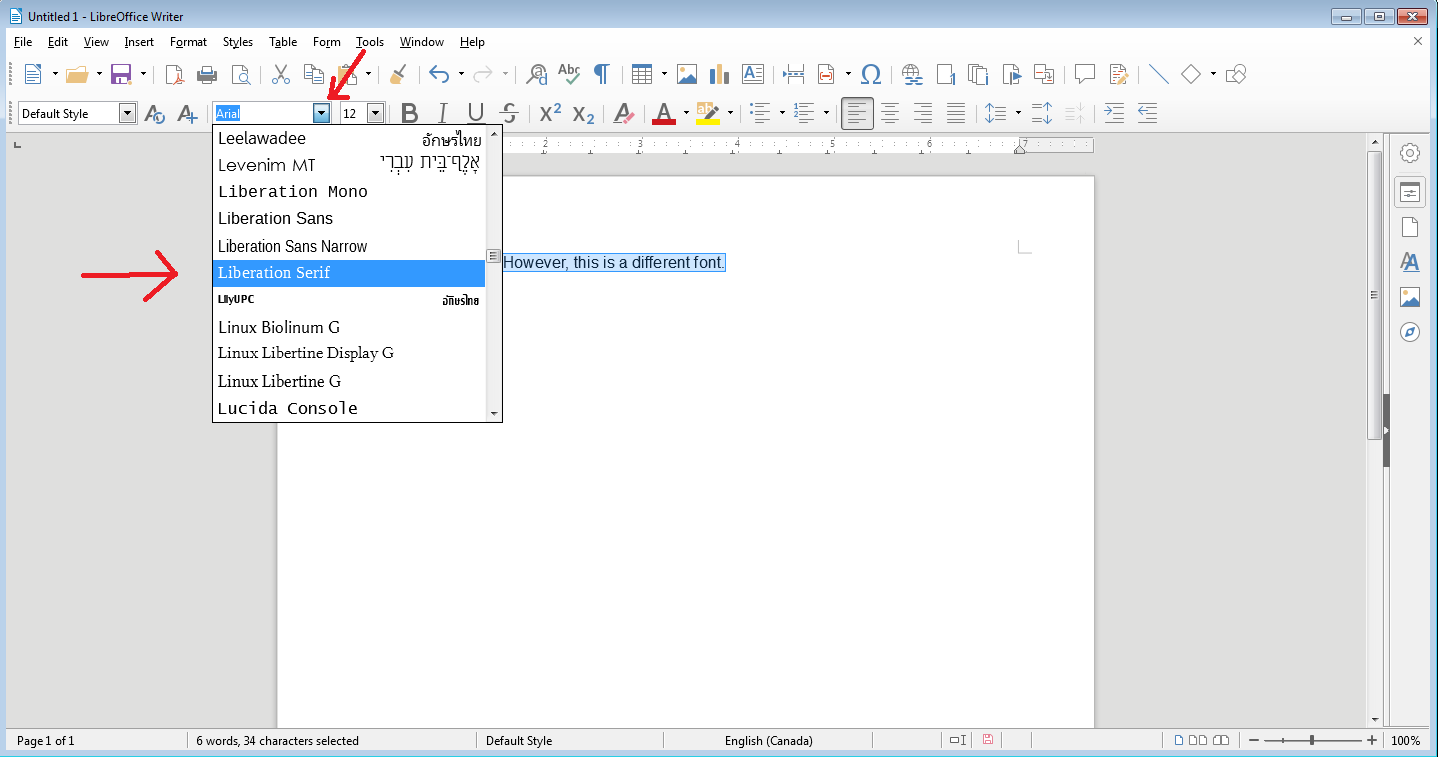This screenshot has height=757, width=1438.
Task: Choose Linux Biolinum G font
Action: tap(349, 327)
